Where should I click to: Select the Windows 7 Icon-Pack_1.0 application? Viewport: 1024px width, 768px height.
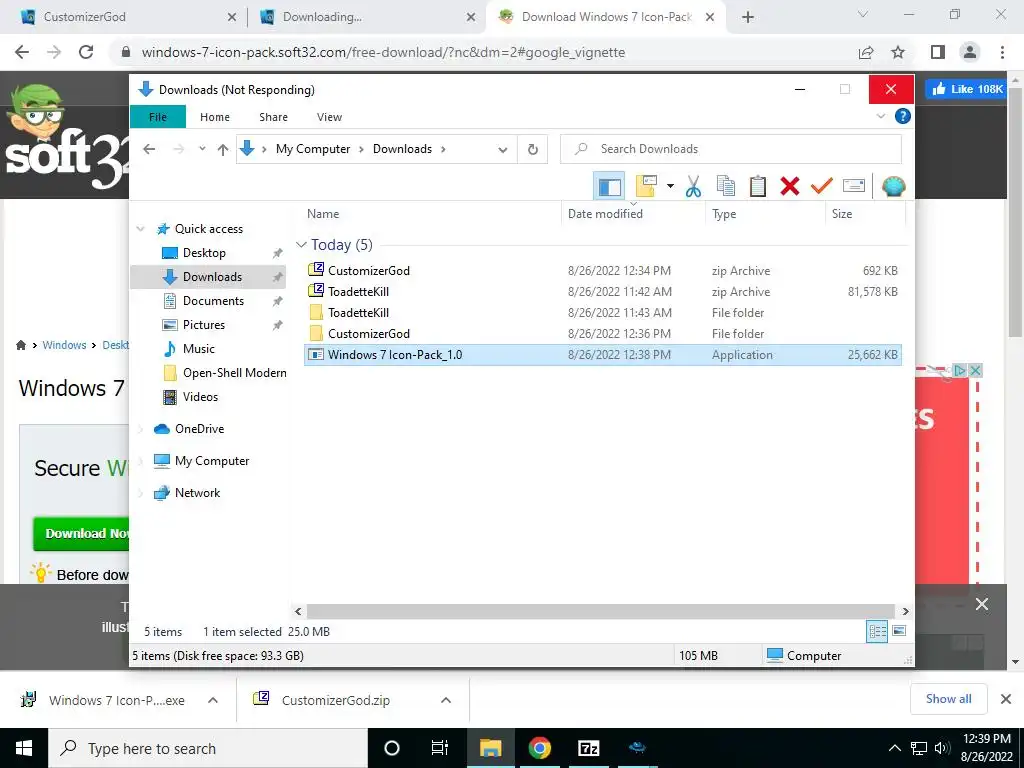coord(603,355)
